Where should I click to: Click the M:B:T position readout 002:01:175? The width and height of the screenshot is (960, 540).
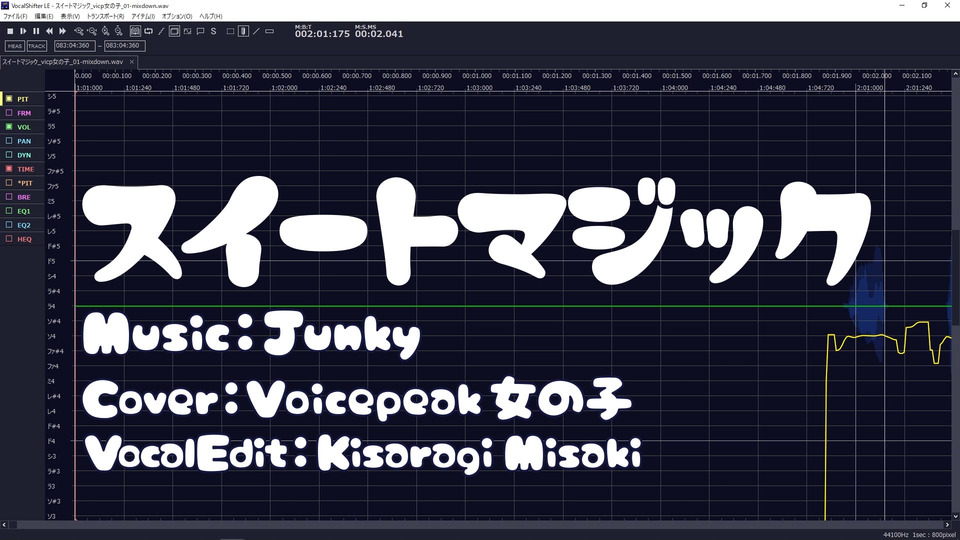pos(322,34)
